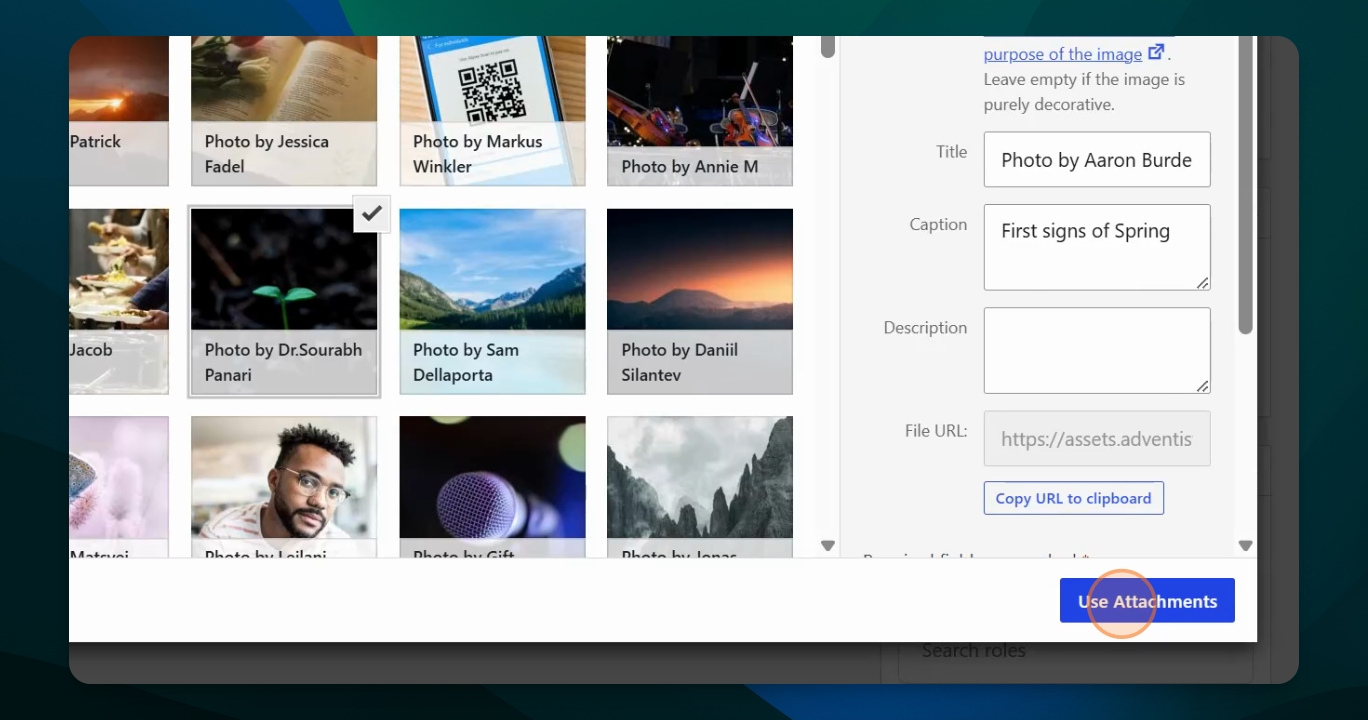Click the Caption box 'First signs of Spring'
1368x720 pixels.
click(1097, 247)
